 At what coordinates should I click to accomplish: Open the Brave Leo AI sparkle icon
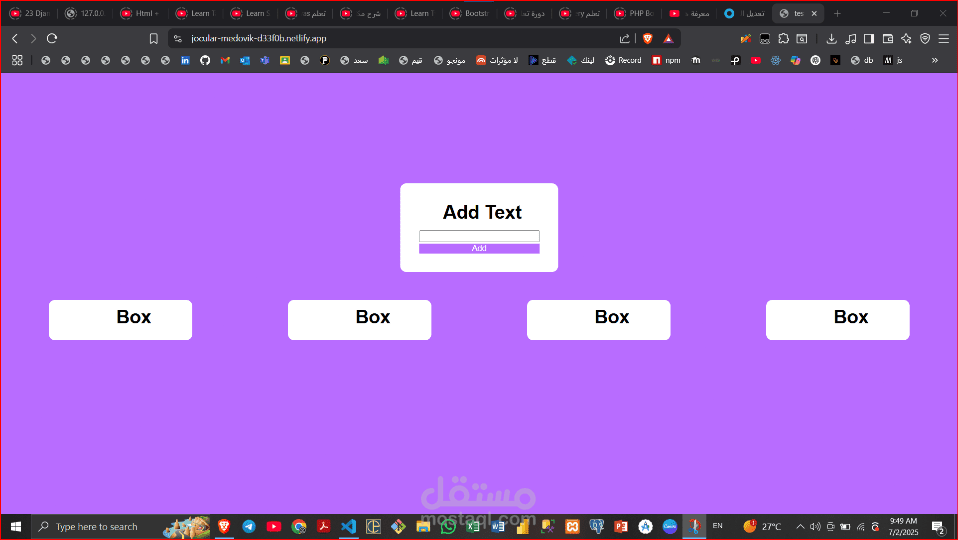coord(906,38)
